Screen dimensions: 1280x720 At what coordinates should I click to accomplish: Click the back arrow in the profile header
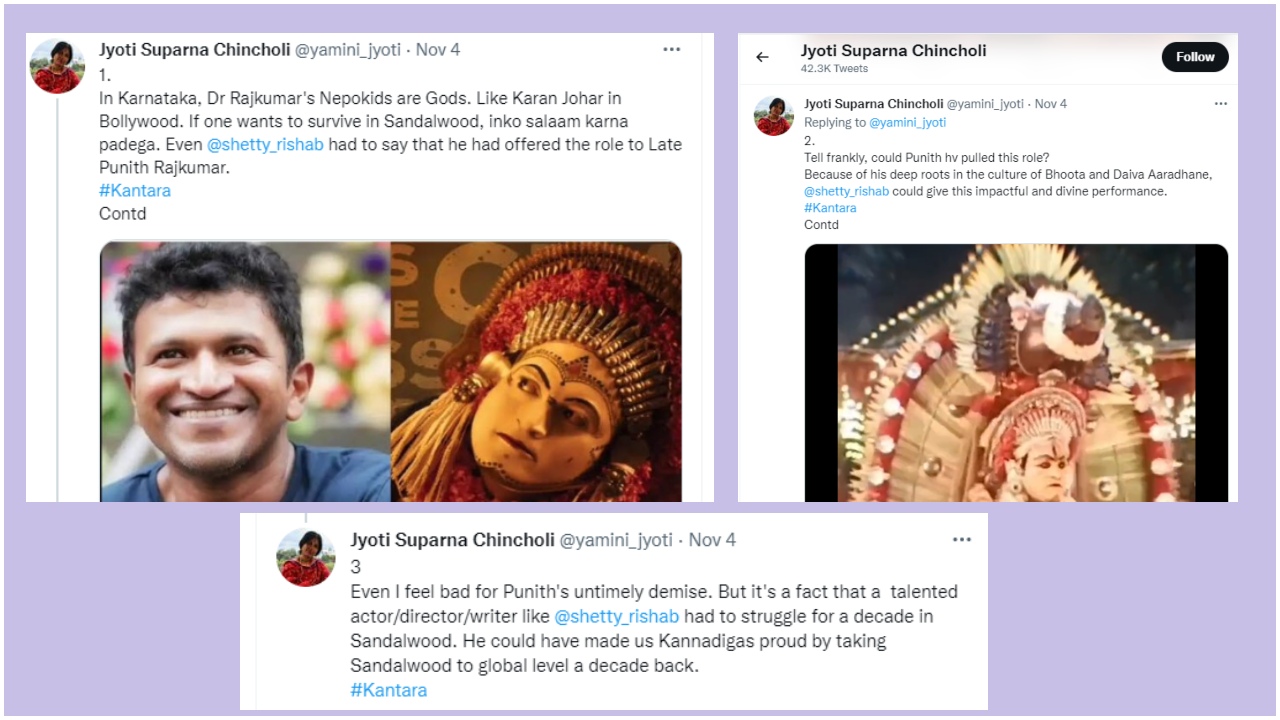coord(762,57)
